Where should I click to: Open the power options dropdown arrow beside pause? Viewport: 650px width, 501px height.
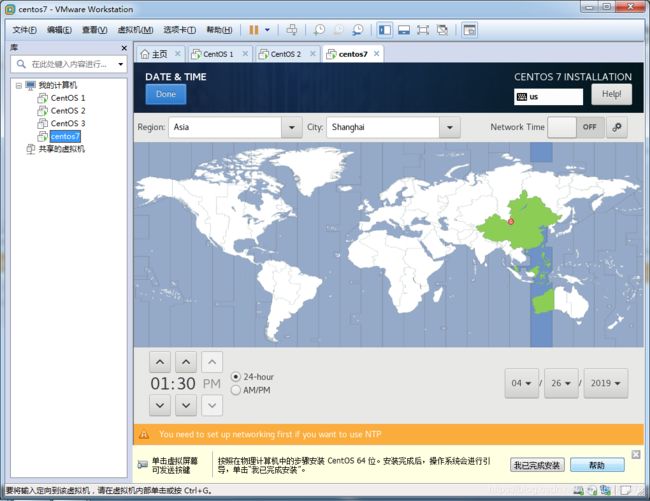[267, 30]
